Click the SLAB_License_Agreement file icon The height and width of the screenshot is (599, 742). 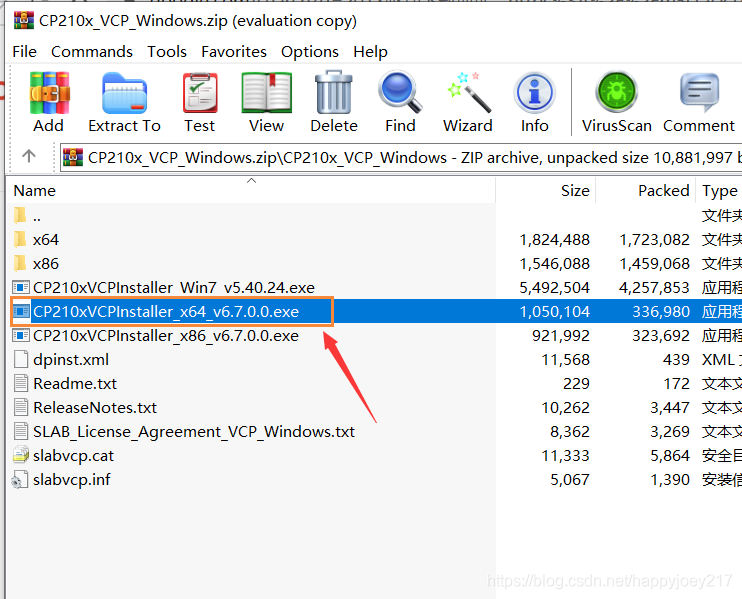click(21, 431)
